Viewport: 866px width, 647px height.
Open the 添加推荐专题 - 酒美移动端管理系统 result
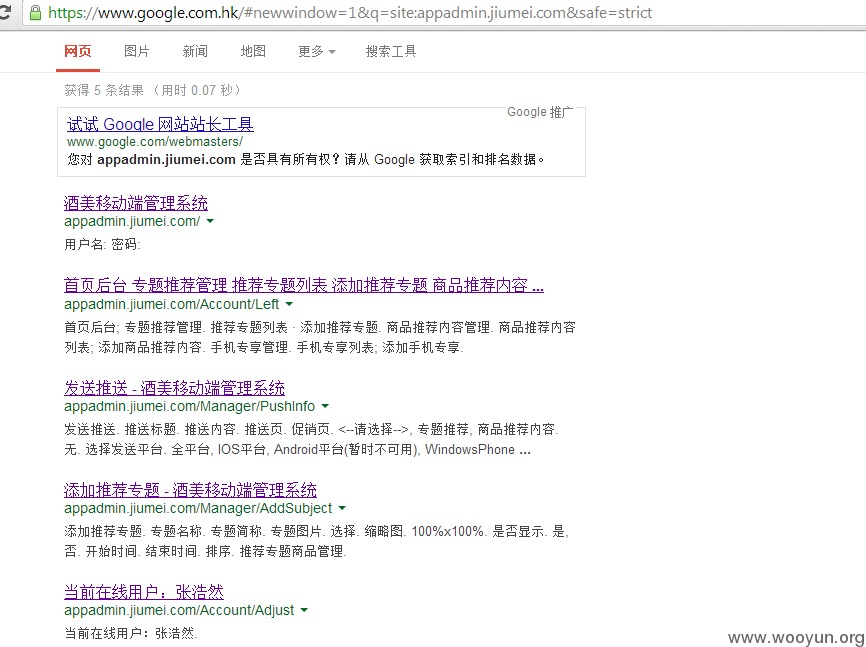coord(191,490)
